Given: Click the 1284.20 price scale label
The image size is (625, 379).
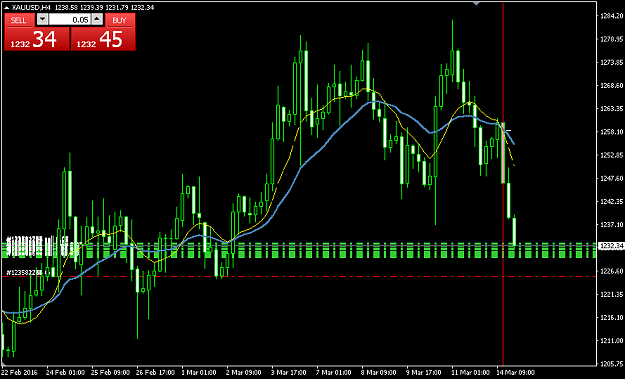Looking at the screenshot, I should coord(611,16).
